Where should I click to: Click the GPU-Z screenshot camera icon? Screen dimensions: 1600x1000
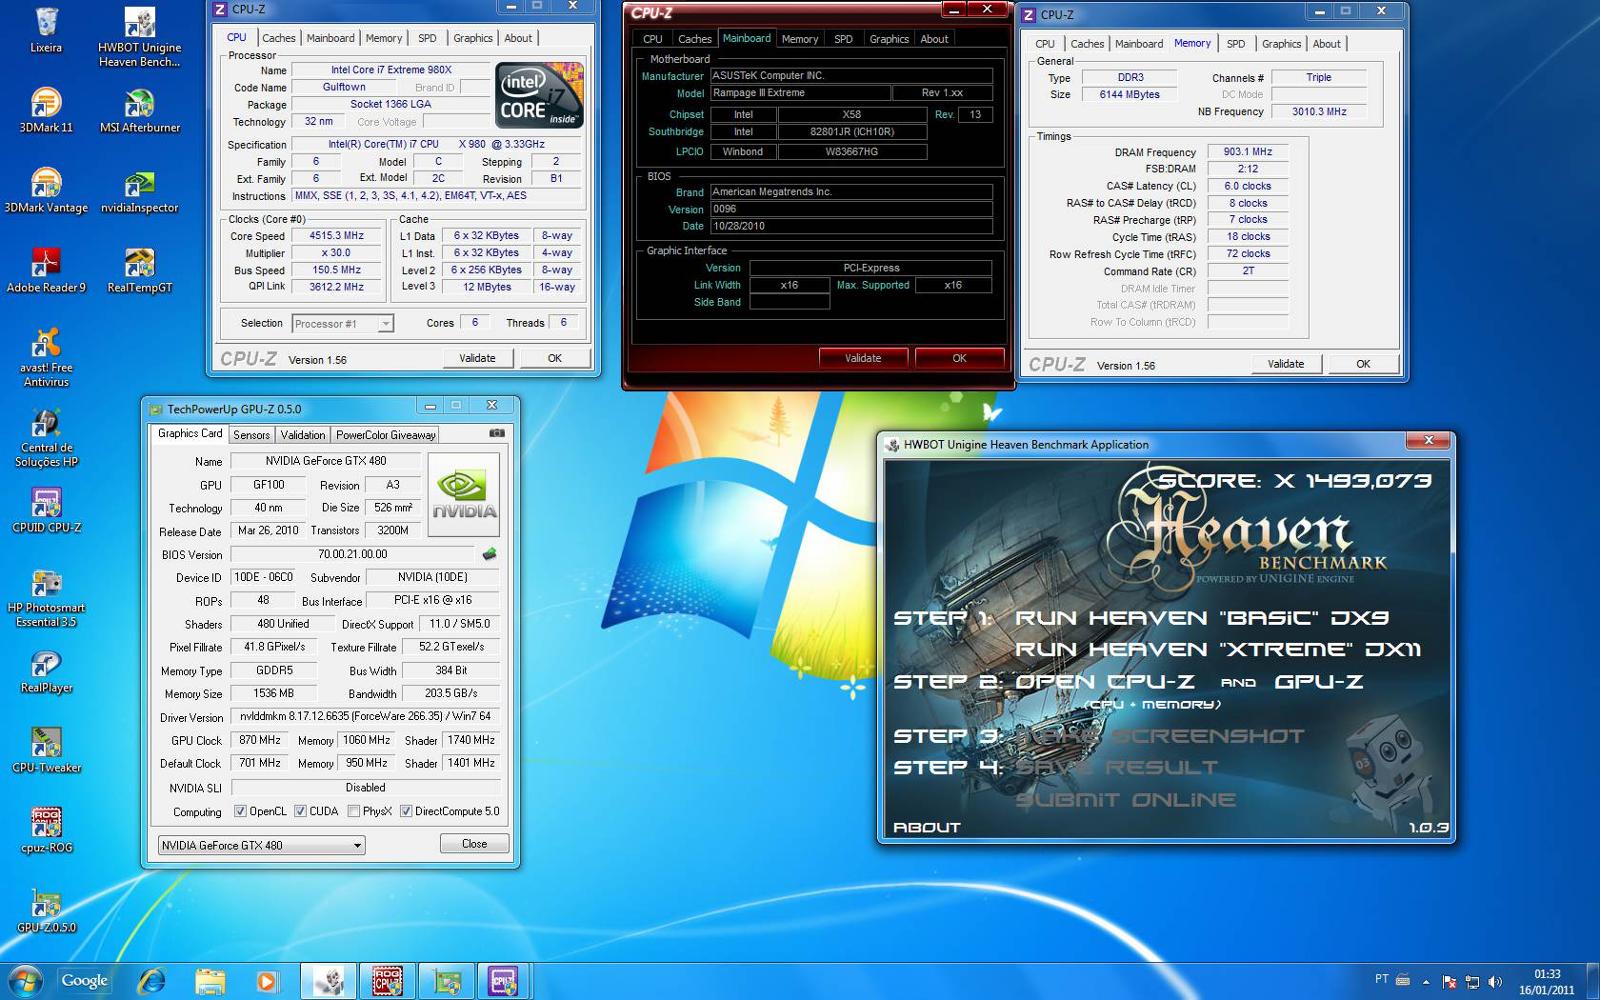pyautogui.click(x=497, y=434)
